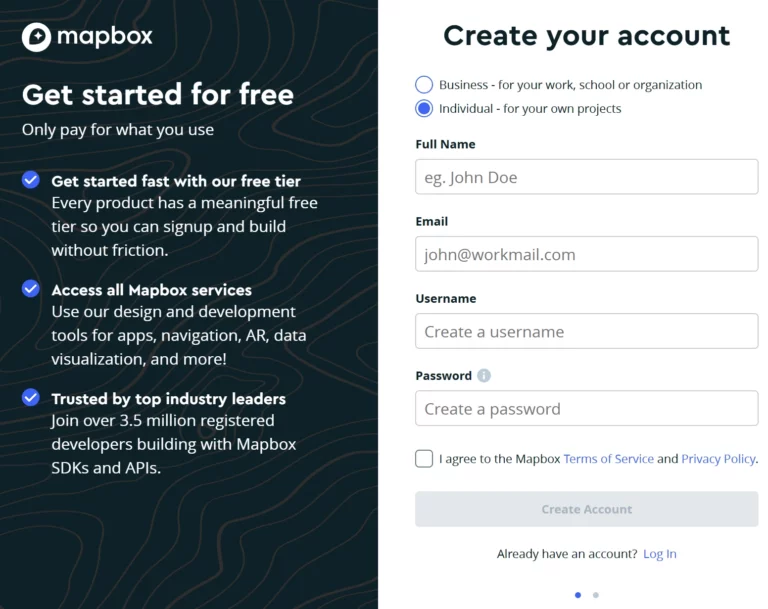Click checkmark icon beside Access all Mapbox services

coord(31,289)
